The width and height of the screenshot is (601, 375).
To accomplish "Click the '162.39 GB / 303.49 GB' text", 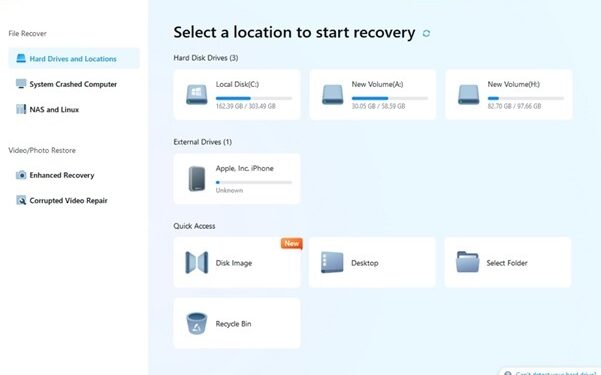I will tap(246, 106).
